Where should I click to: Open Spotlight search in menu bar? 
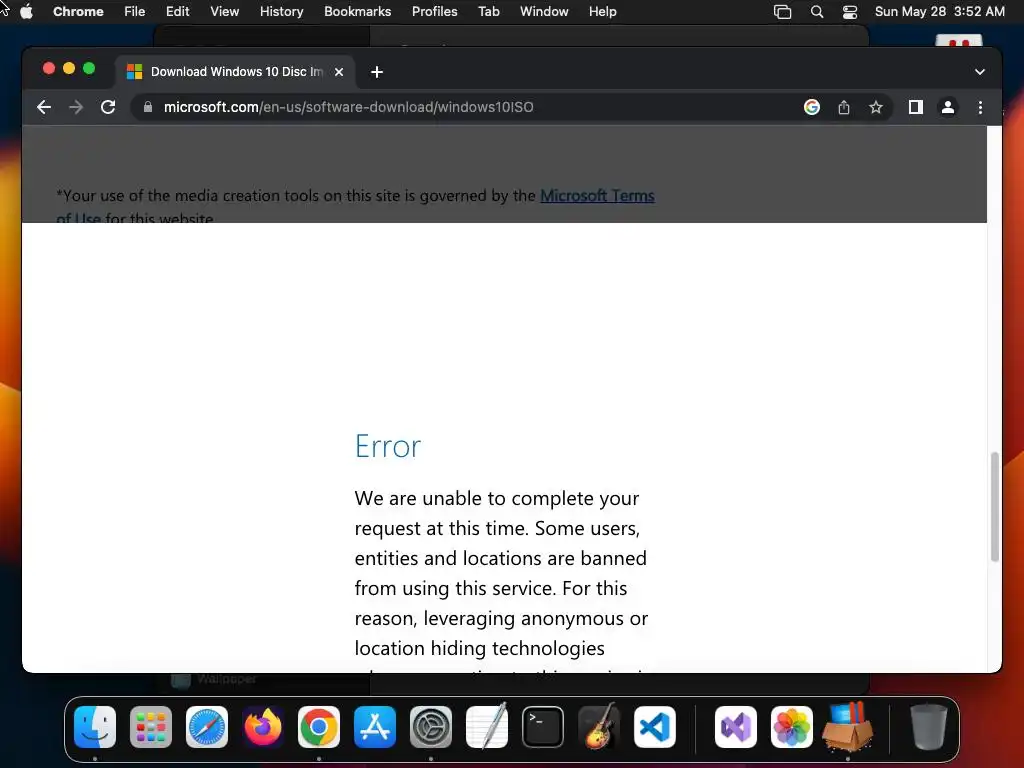tap(816, 12)
